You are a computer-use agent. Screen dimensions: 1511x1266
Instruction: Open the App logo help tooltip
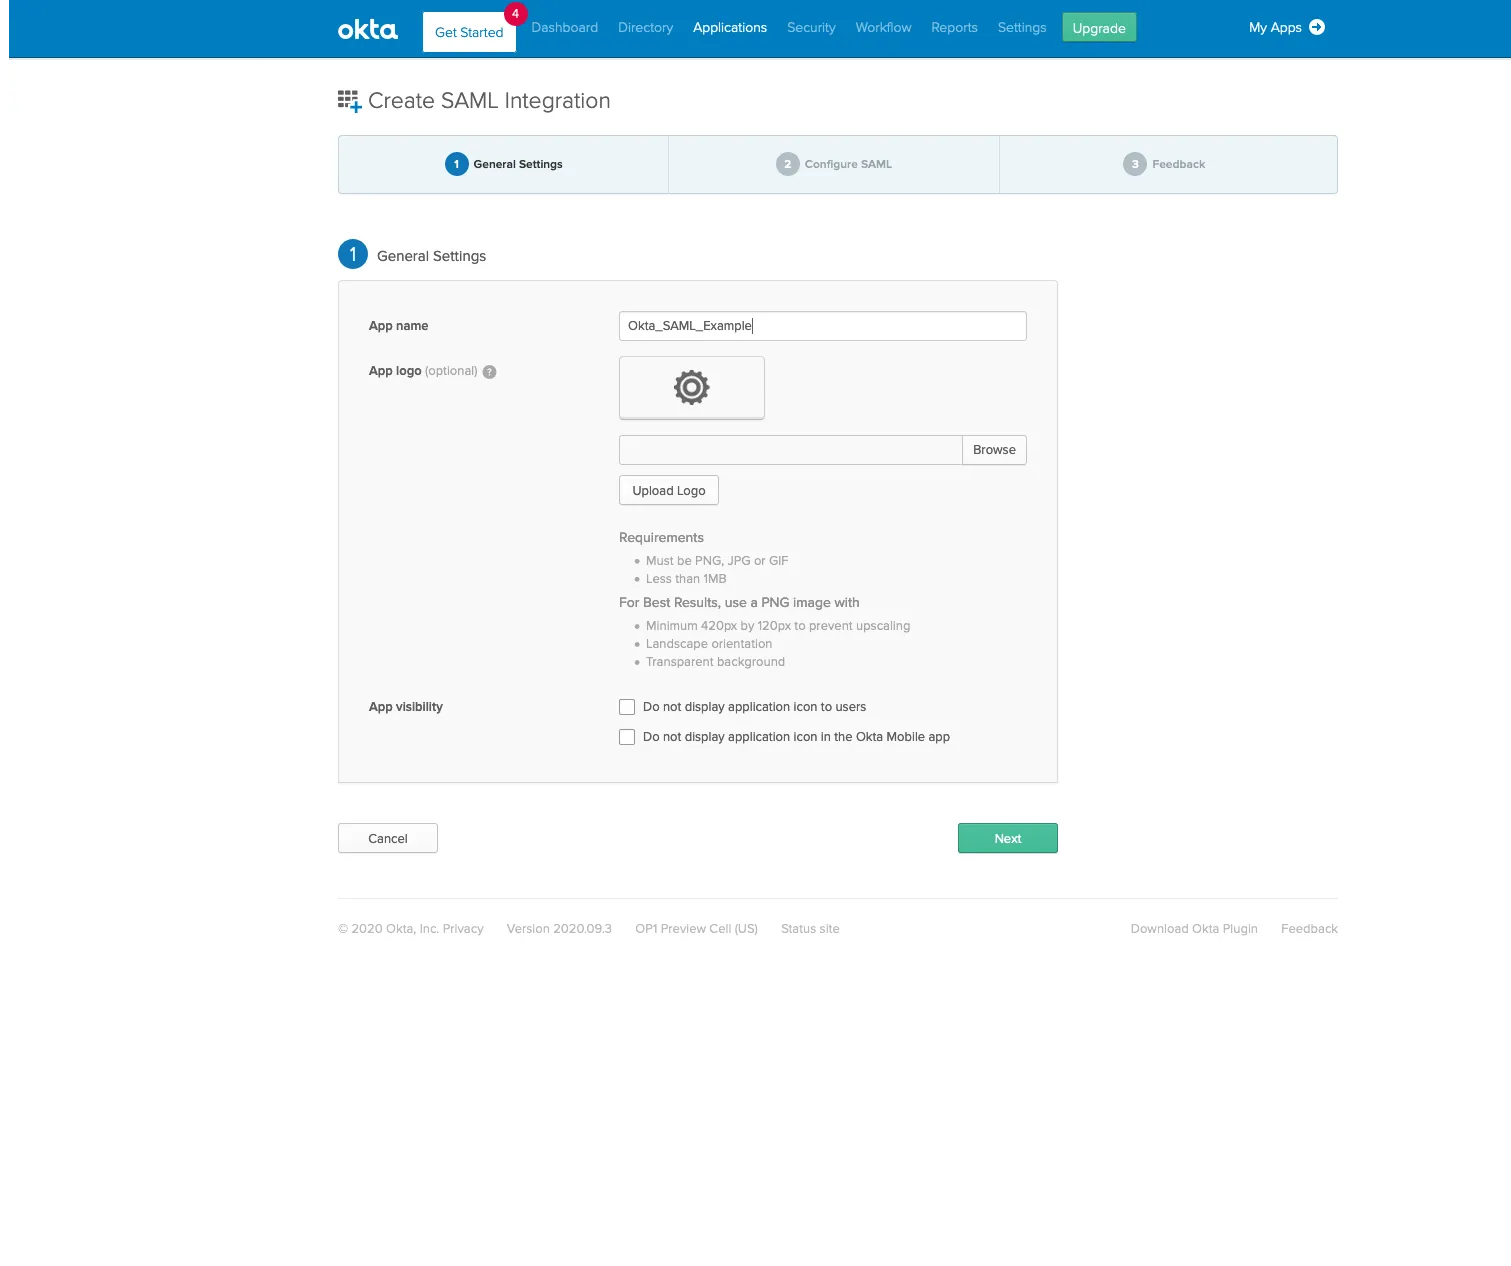[x=489, y=371]
